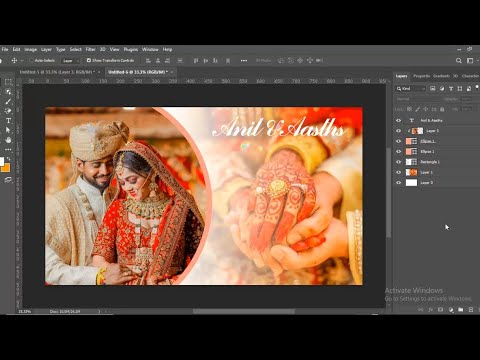Select the Eraser tool in toolbar
480x360 pixels.
8,111
